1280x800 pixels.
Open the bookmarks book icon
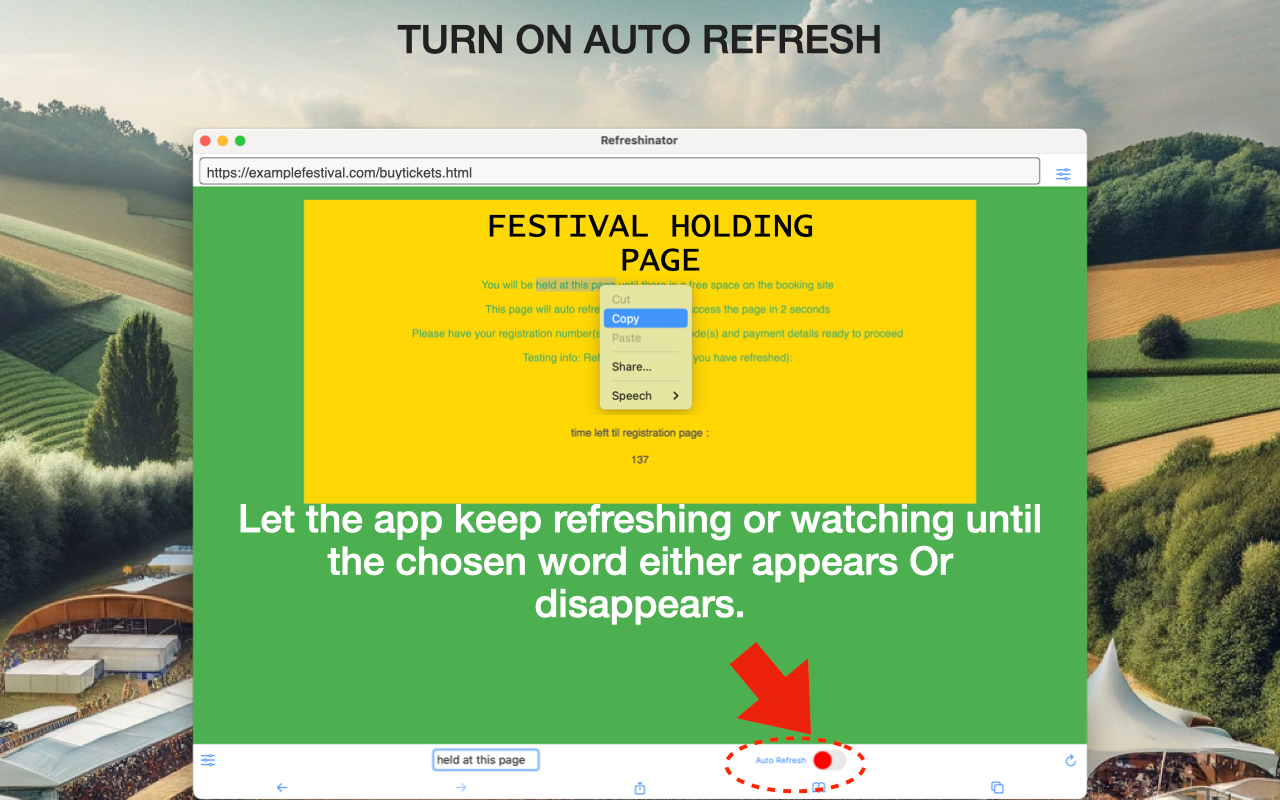(818, 787)
